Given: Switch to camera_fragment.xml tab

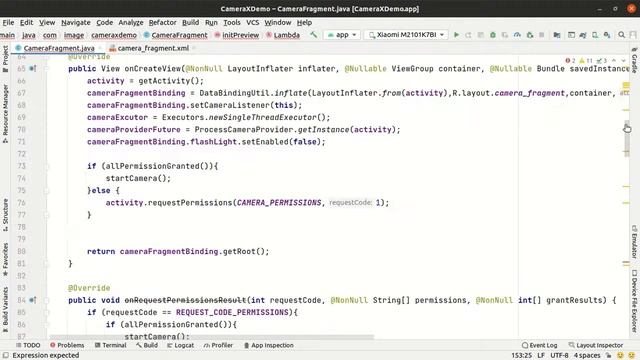Looking at the screenshot, I should pyautogui.click(x=153, y=48).
